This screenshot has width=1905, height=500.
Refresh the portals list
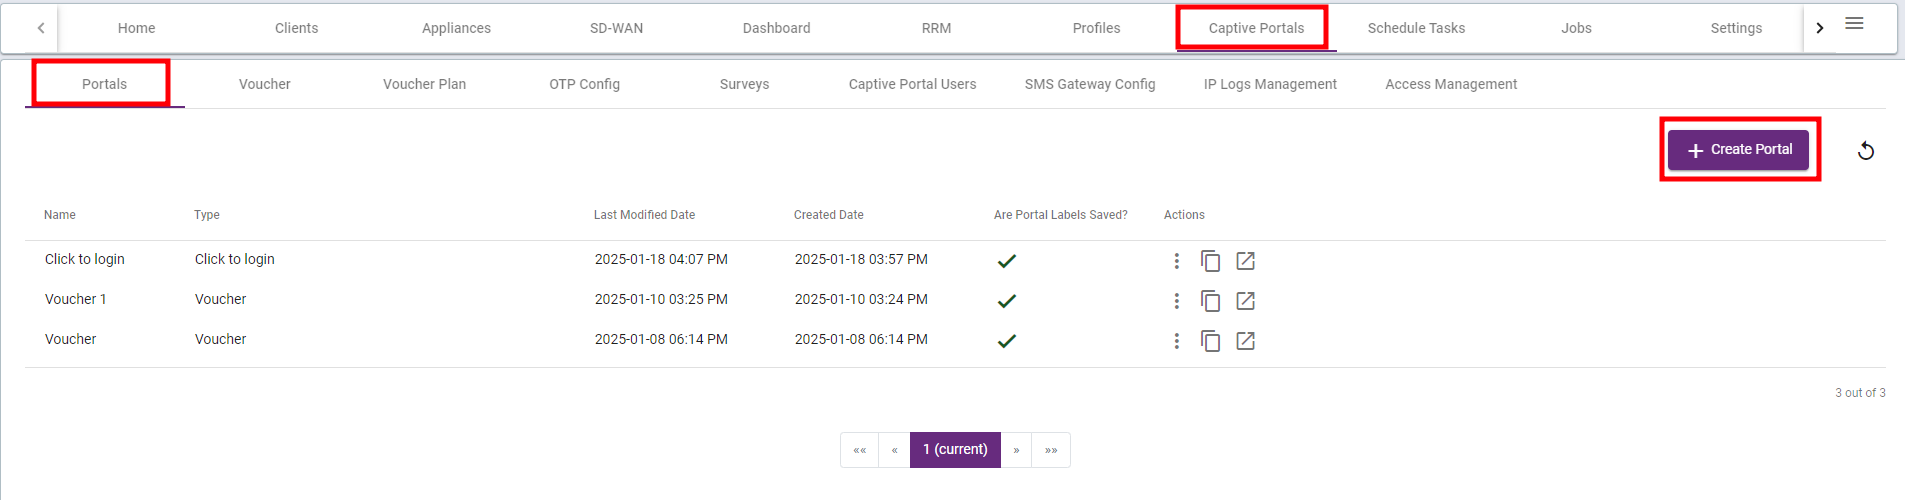point(1865,151)
